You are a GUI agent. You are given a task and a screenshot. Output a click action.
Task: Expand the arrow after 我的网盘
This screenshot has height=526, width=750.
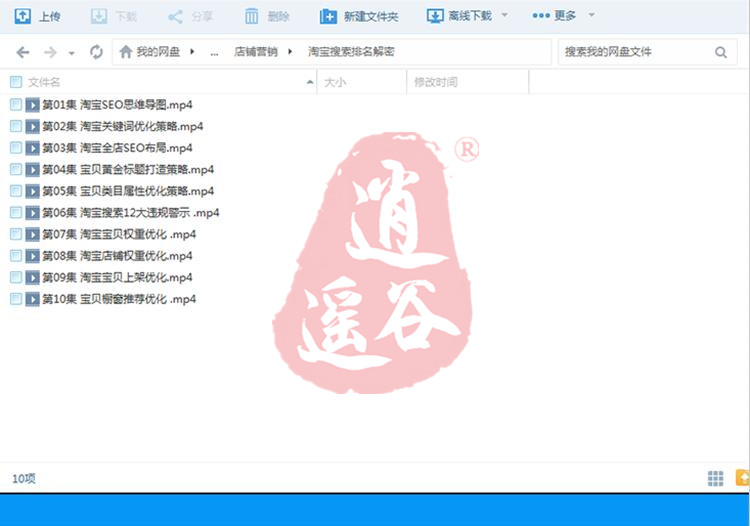click(x=192, y=52)
